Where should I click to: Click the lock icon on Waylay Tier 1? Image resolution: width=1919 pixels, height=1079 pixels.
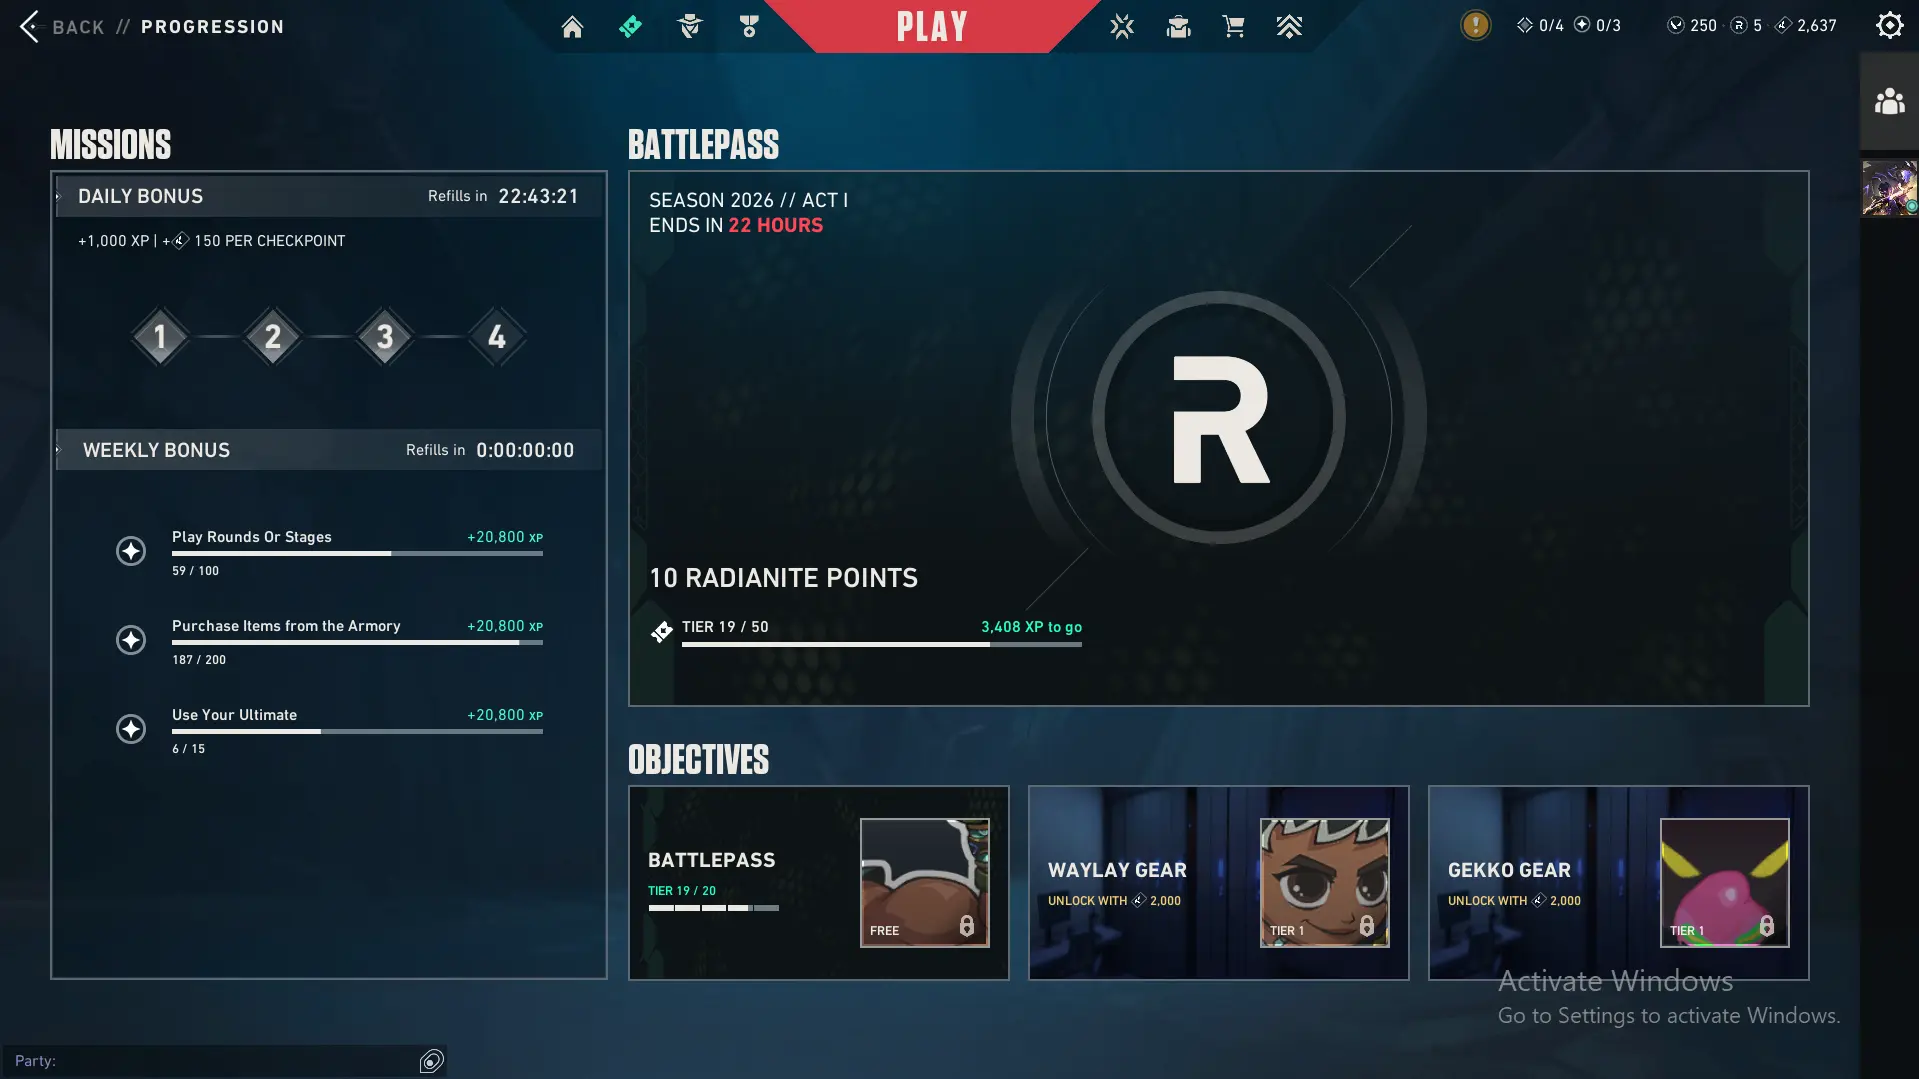coord(1367,926)
